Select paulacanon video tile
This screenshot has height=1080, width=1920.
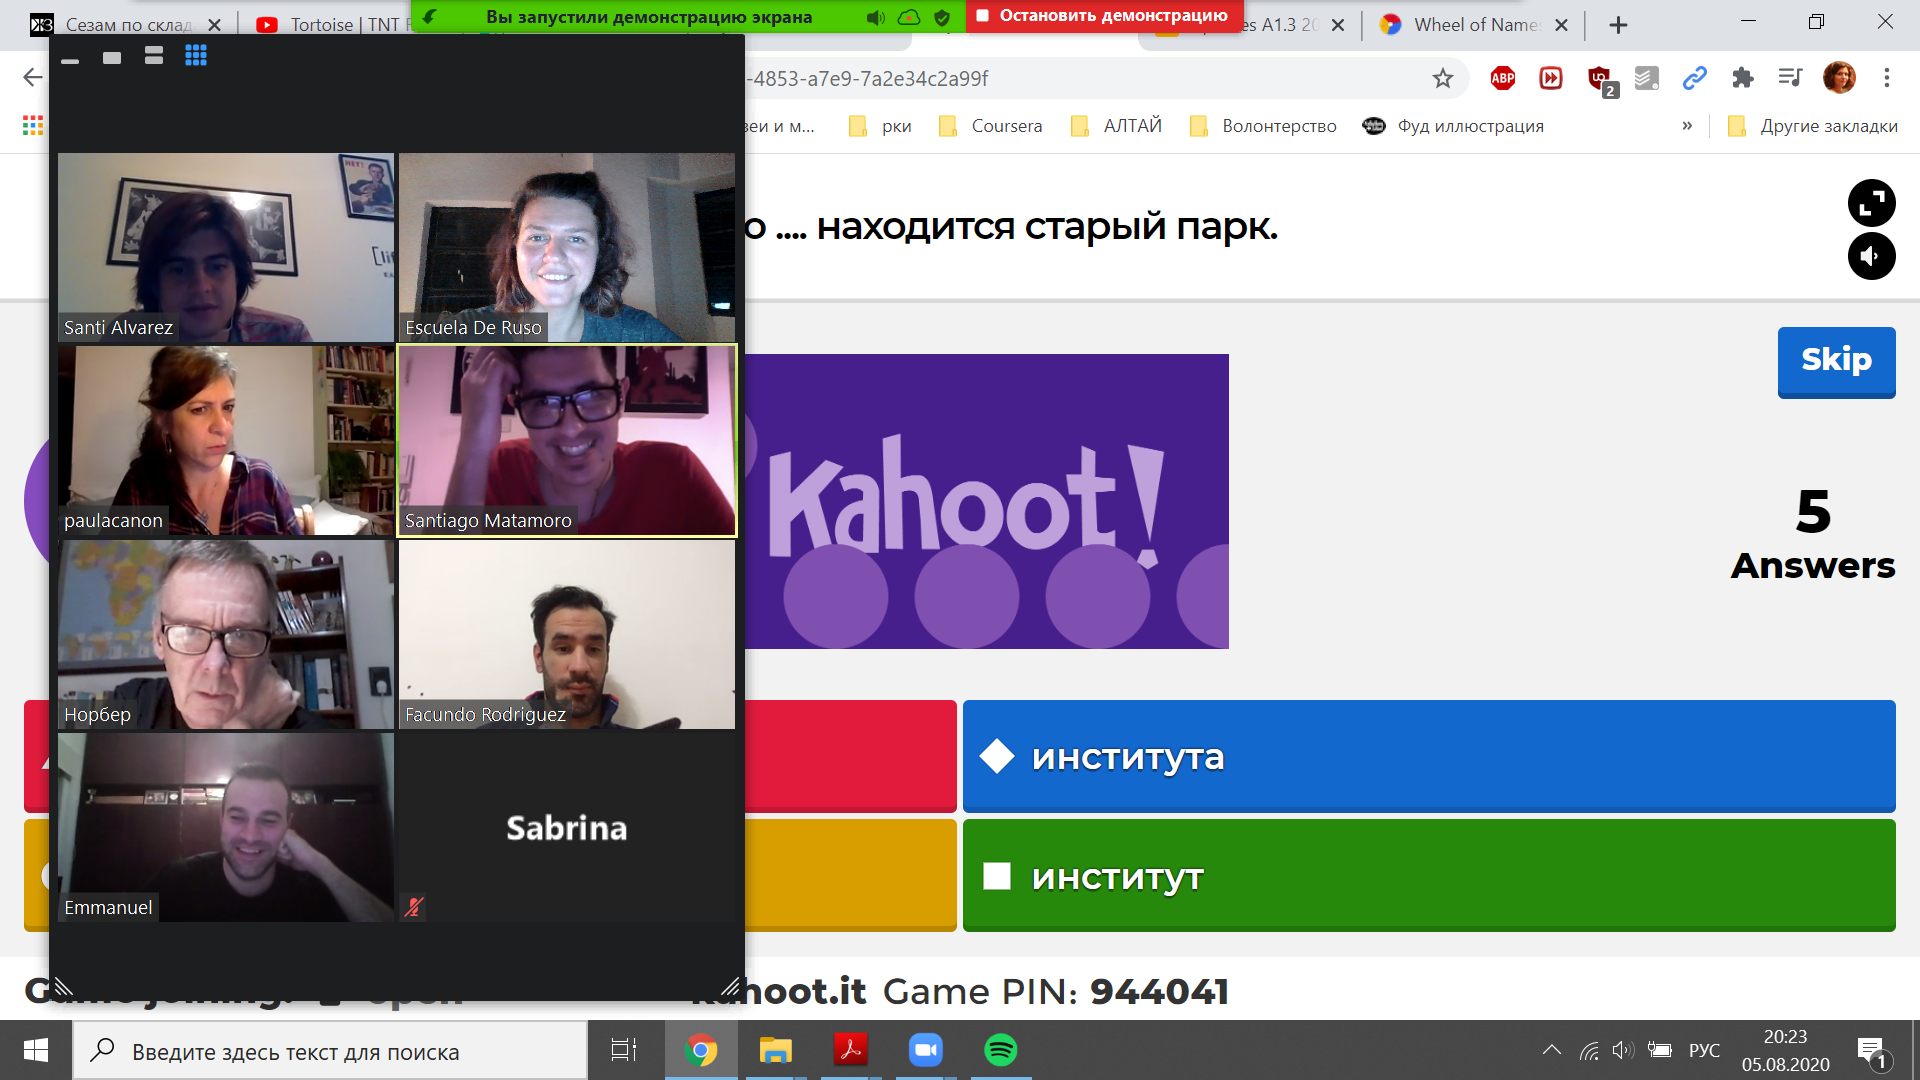point(226,441)
